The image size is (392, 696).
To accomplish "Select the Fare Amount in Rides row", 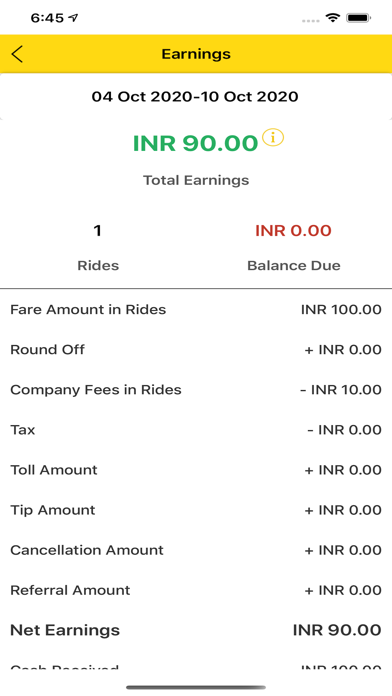I will (196, 309).
